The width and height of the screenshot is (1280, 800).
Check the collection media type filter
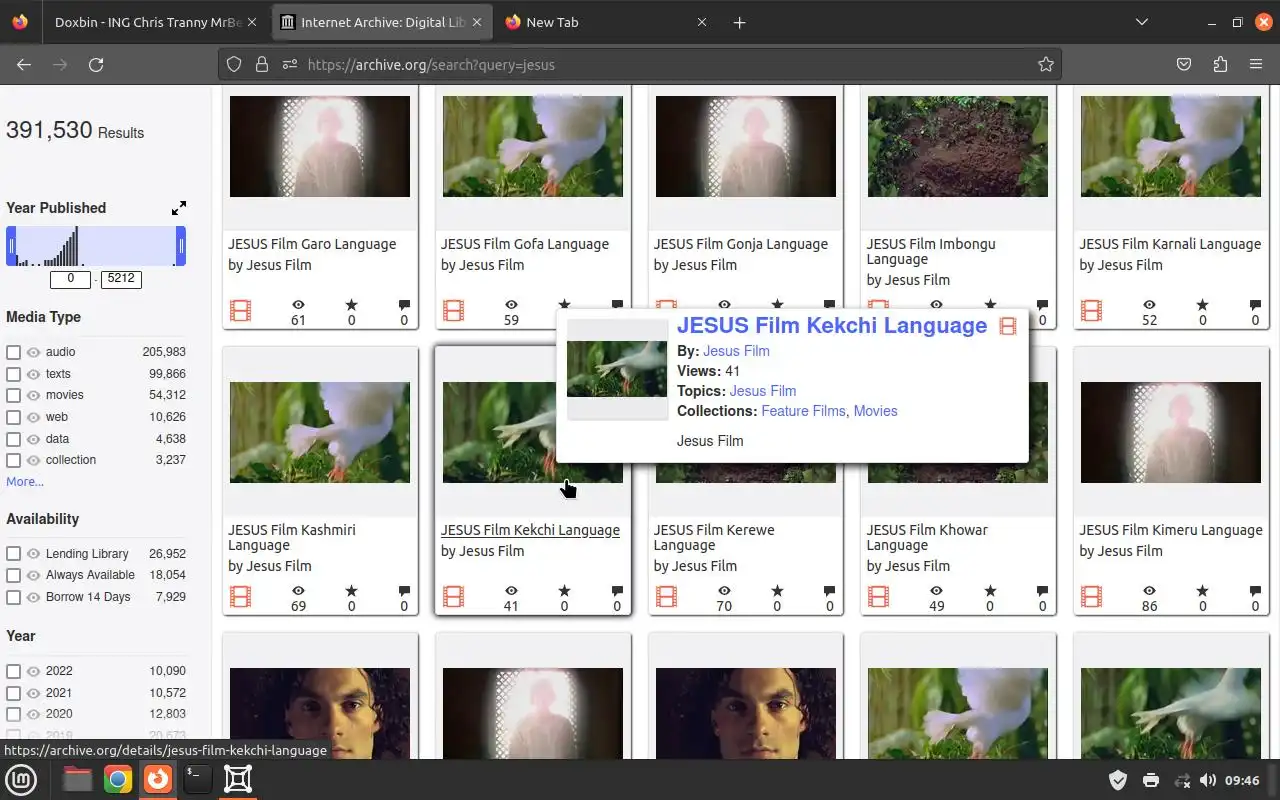13,460
